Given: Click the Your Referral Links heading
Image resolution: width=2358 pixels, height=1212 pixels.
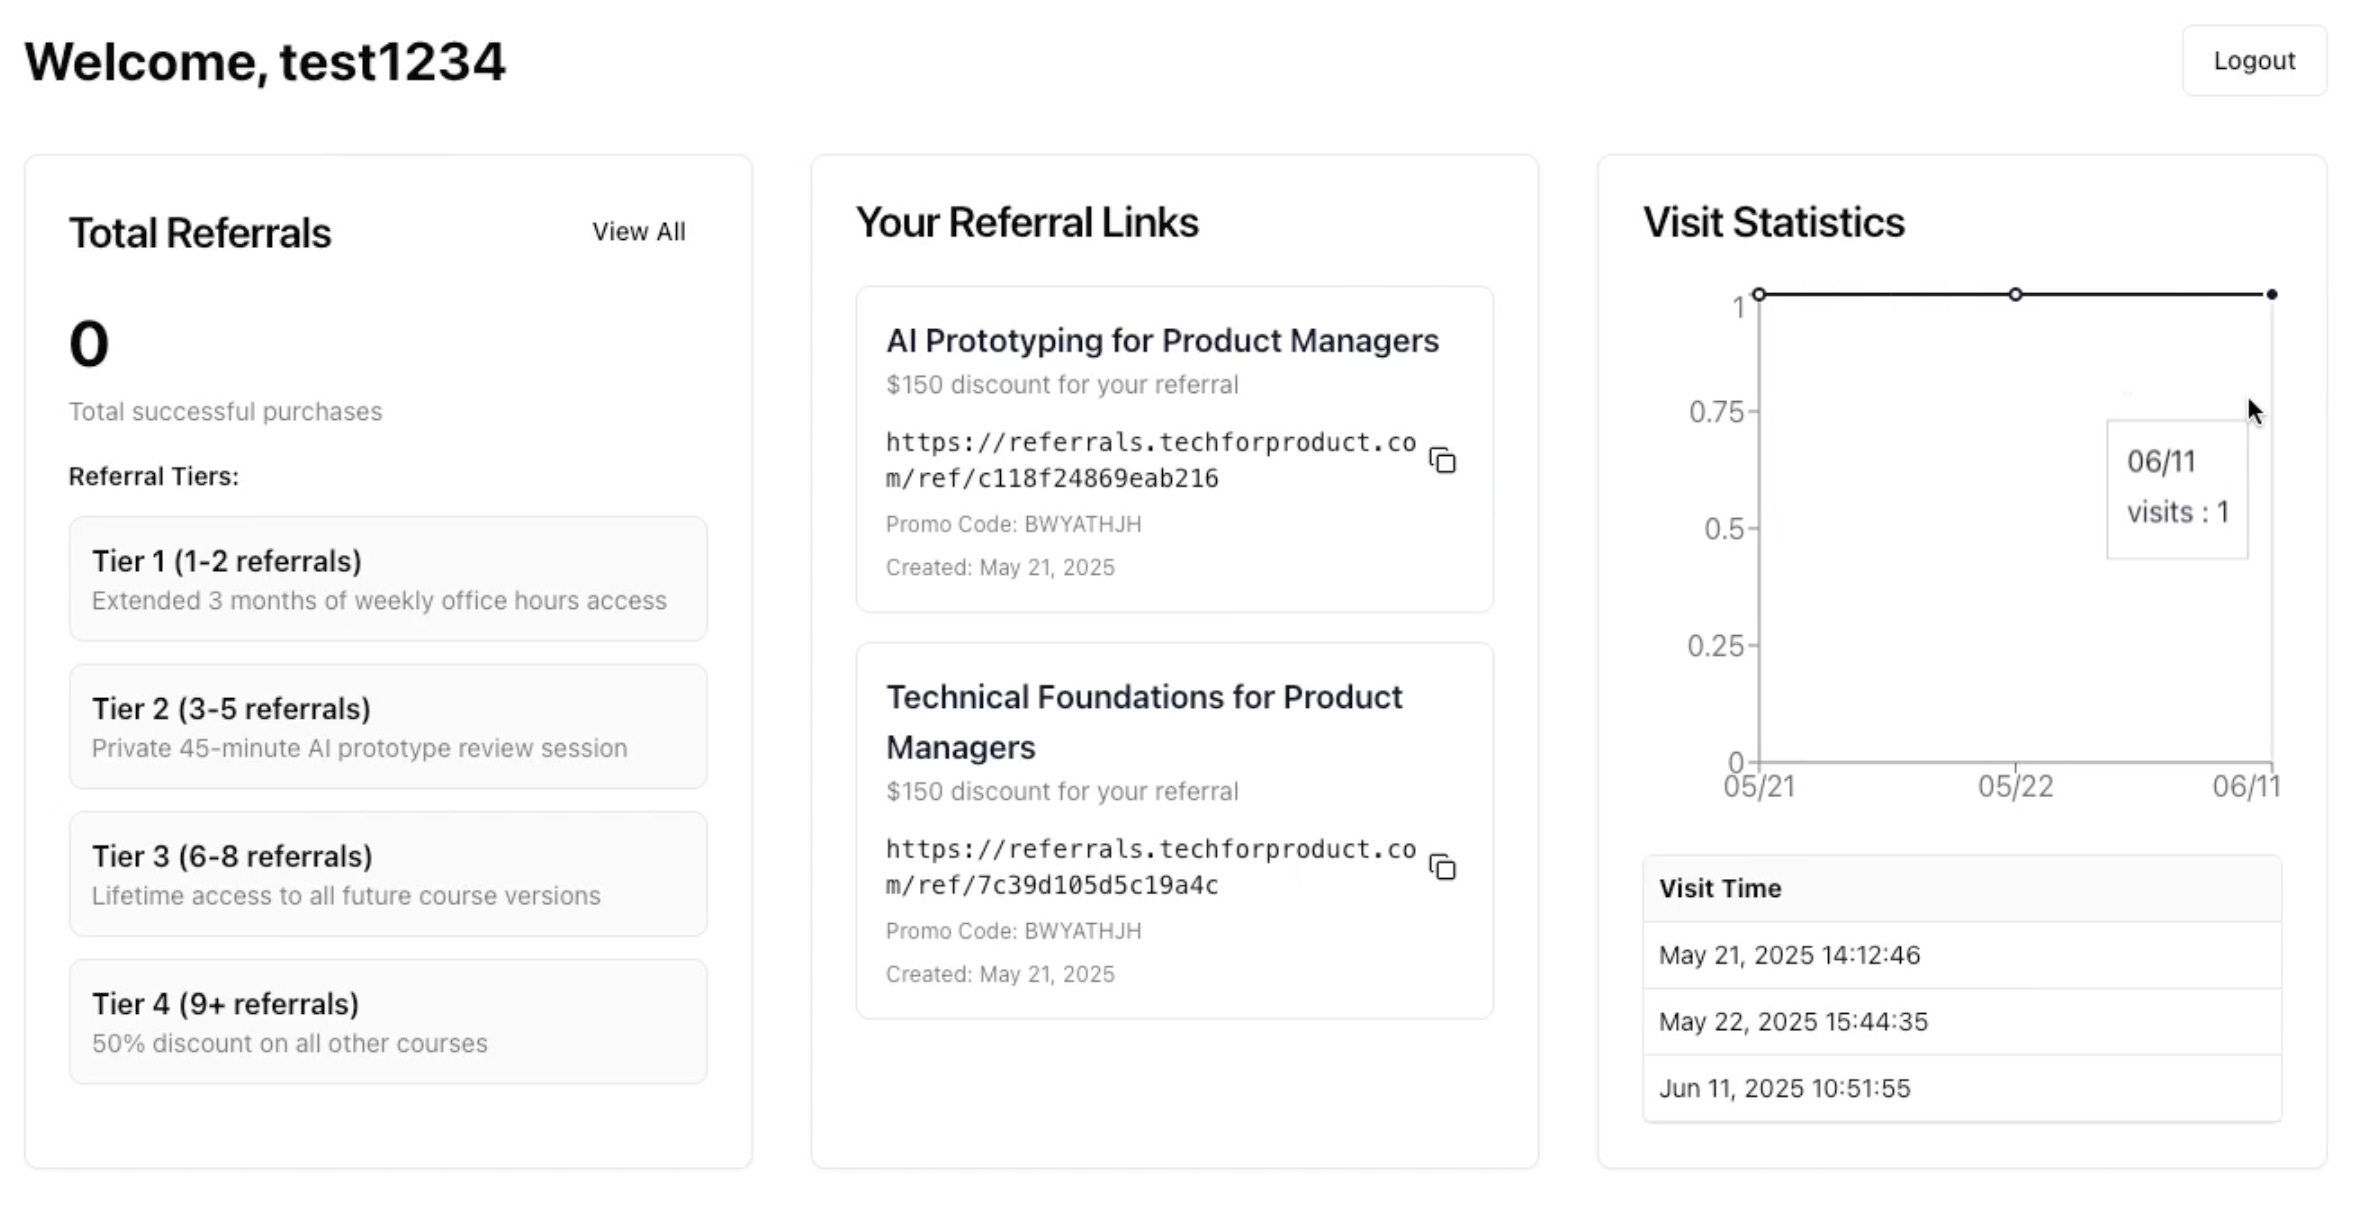Looking at the screenshot, I should pyautogui.click(x=1027, y=222).
